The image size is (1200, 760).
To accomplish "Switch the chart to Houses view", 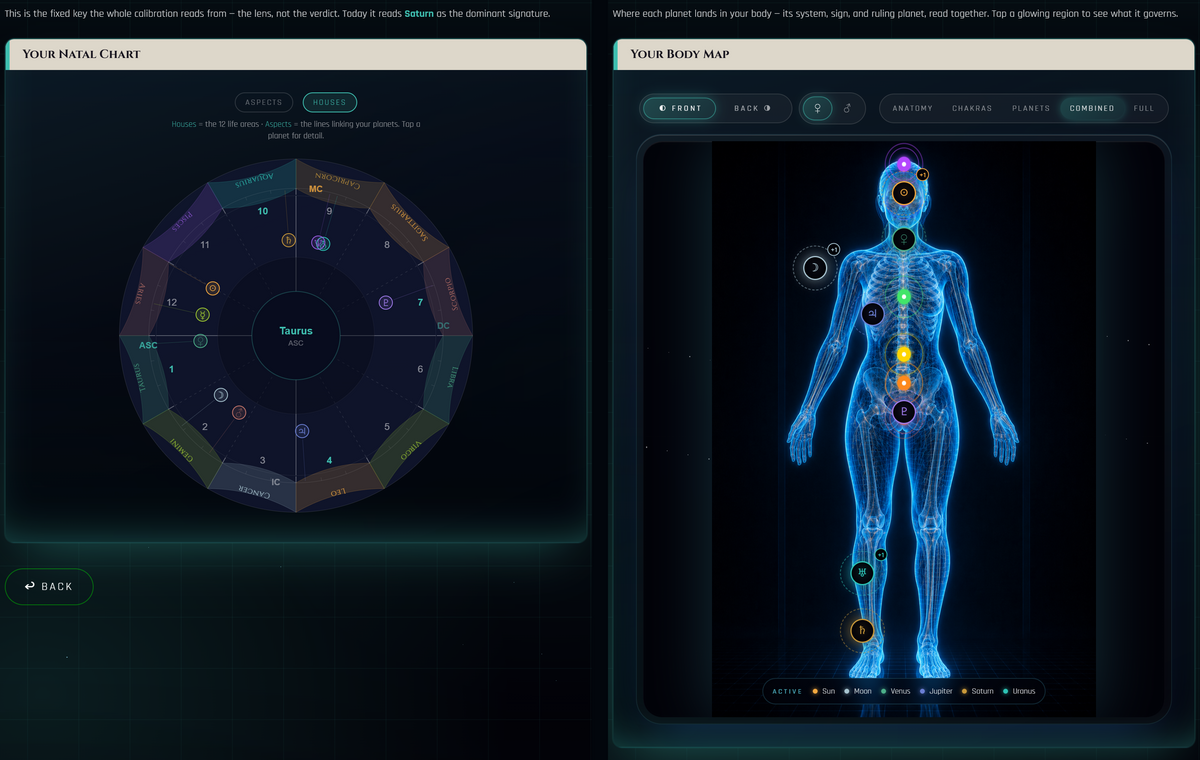I will click(330, 102).
